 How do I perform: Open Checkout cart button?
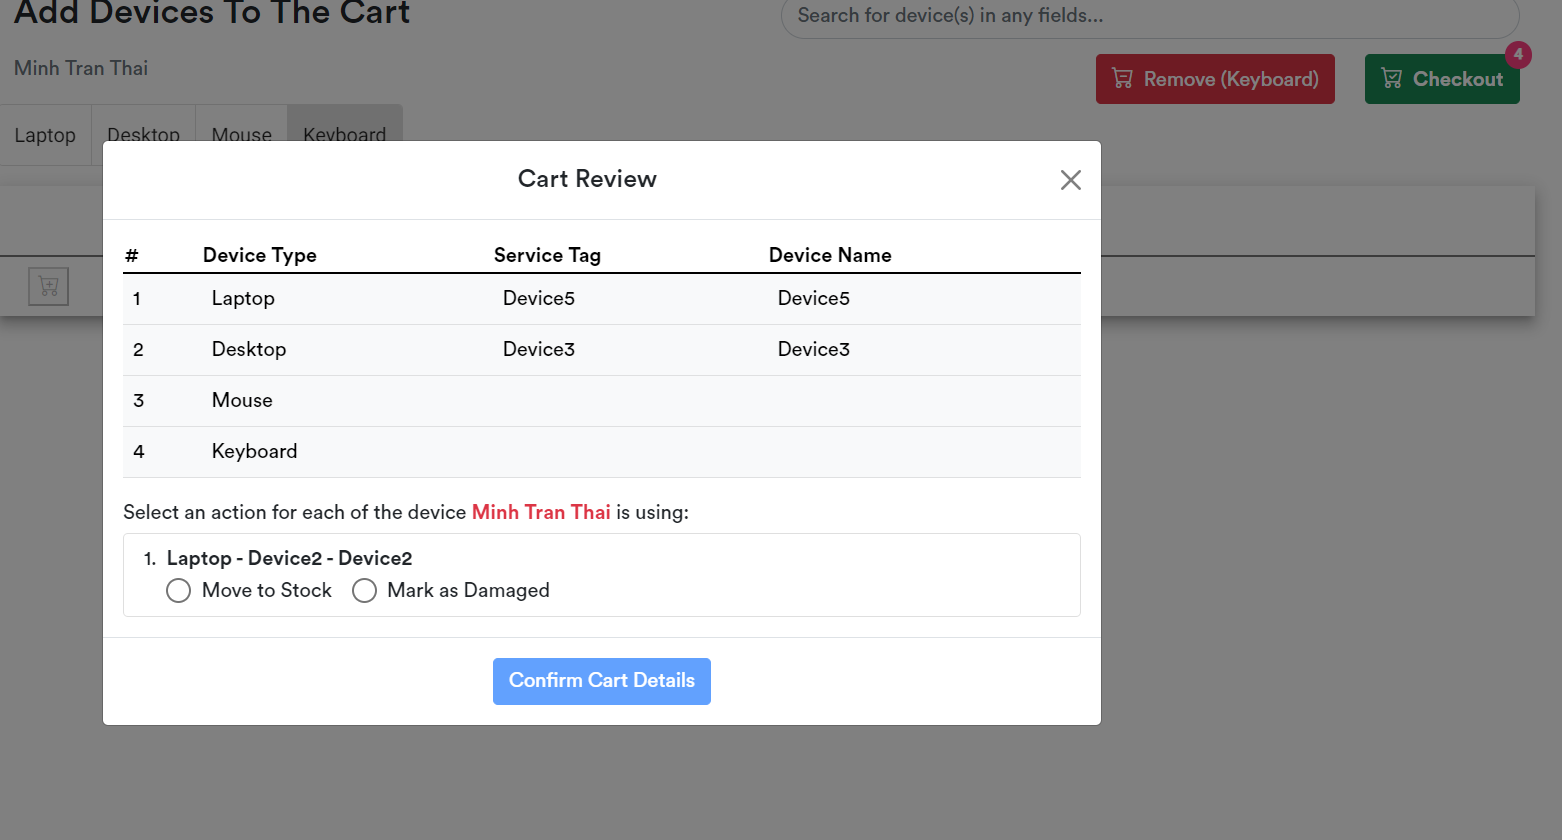click(x=1442, y=79)
